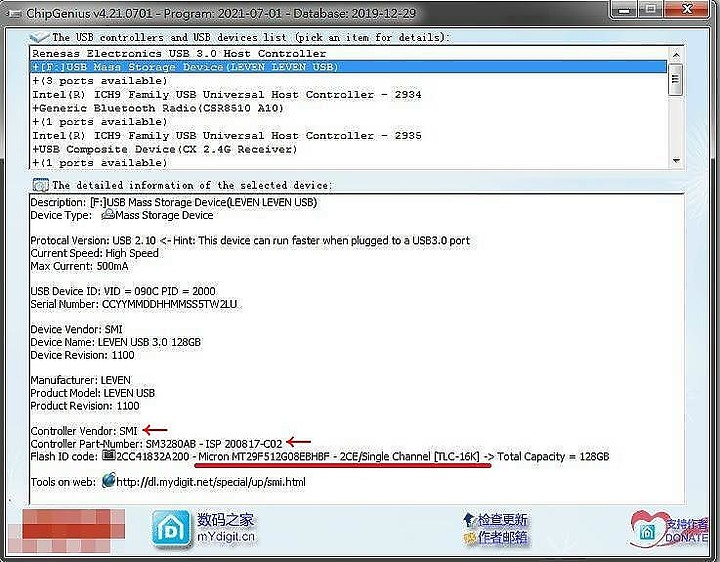Select Intel ICH9 Host Controller 2934 row
The width and height of the screenshot is (720, 562).
[348, 95]
